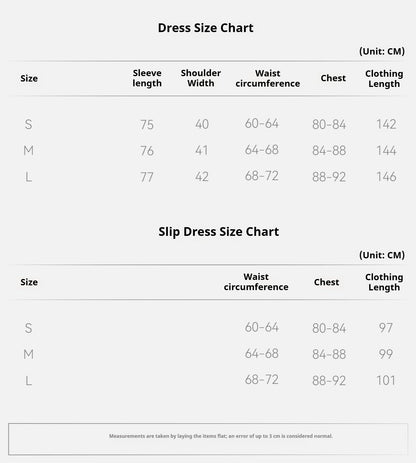Click Clothing Length header in dress chart
416x463 pixels.
tap(384, 79)
